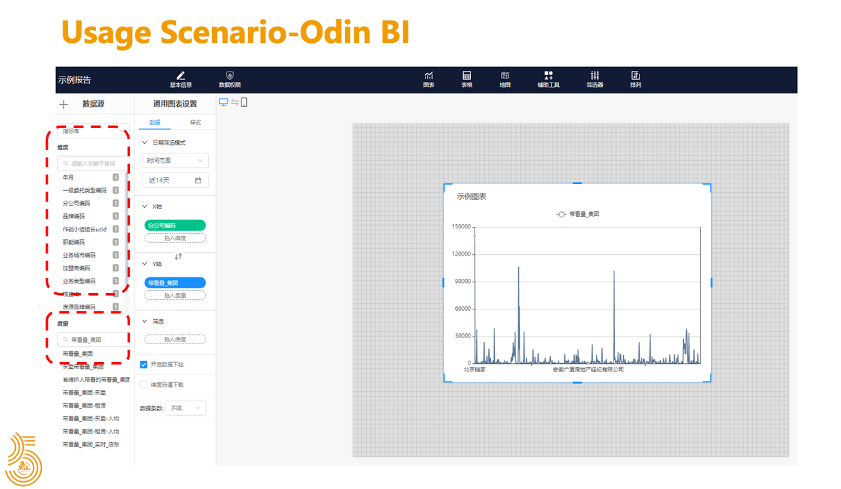Select 带看量_集团-买卖 measure row
The height and width of the screenshot is (489, 841).
(x=84, y=392)
